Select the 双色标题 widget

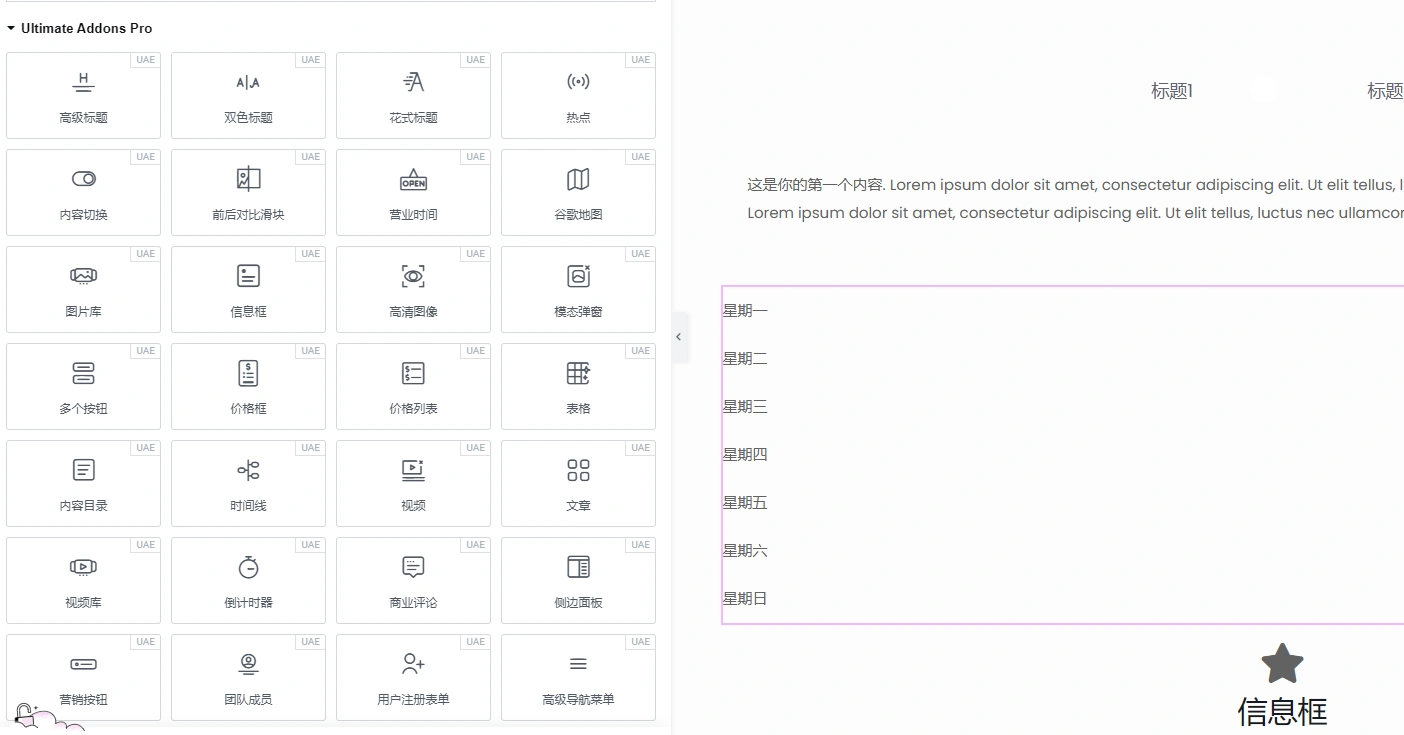(x=248, y=95)
